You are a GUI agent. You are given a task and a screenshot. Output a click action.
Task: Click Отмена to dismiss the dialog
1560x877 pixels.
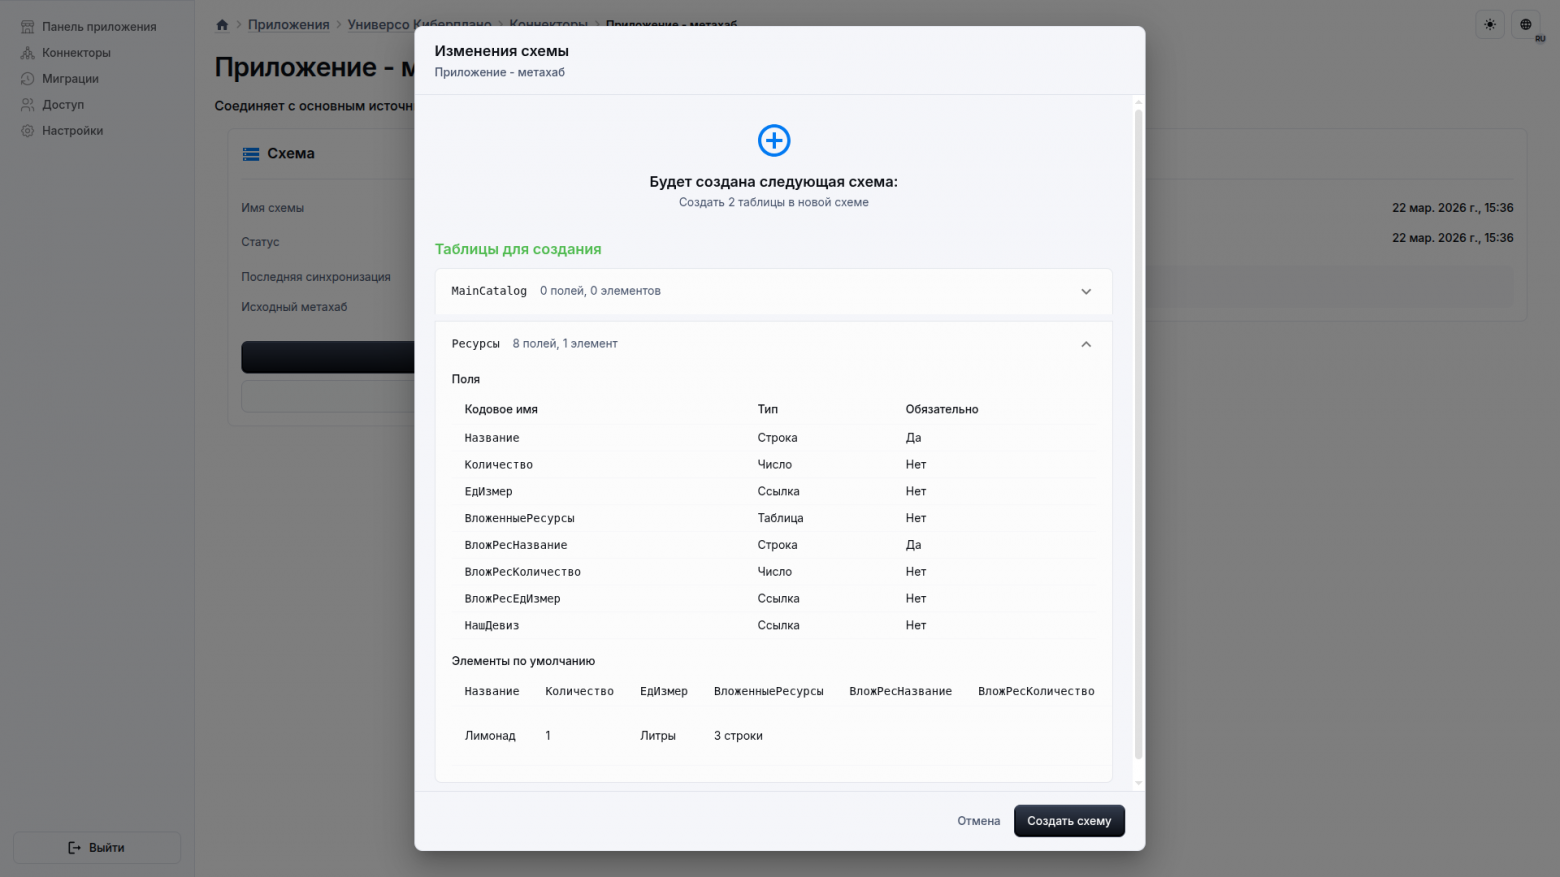[979, 821]
